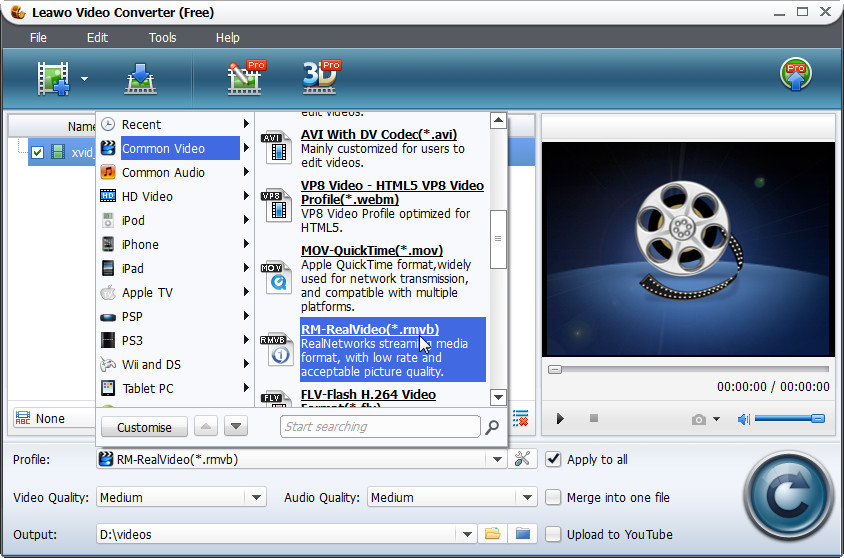Choose the Apple TV category
Image resolution: width=844 pixels, height=558 pixels.
175,292
